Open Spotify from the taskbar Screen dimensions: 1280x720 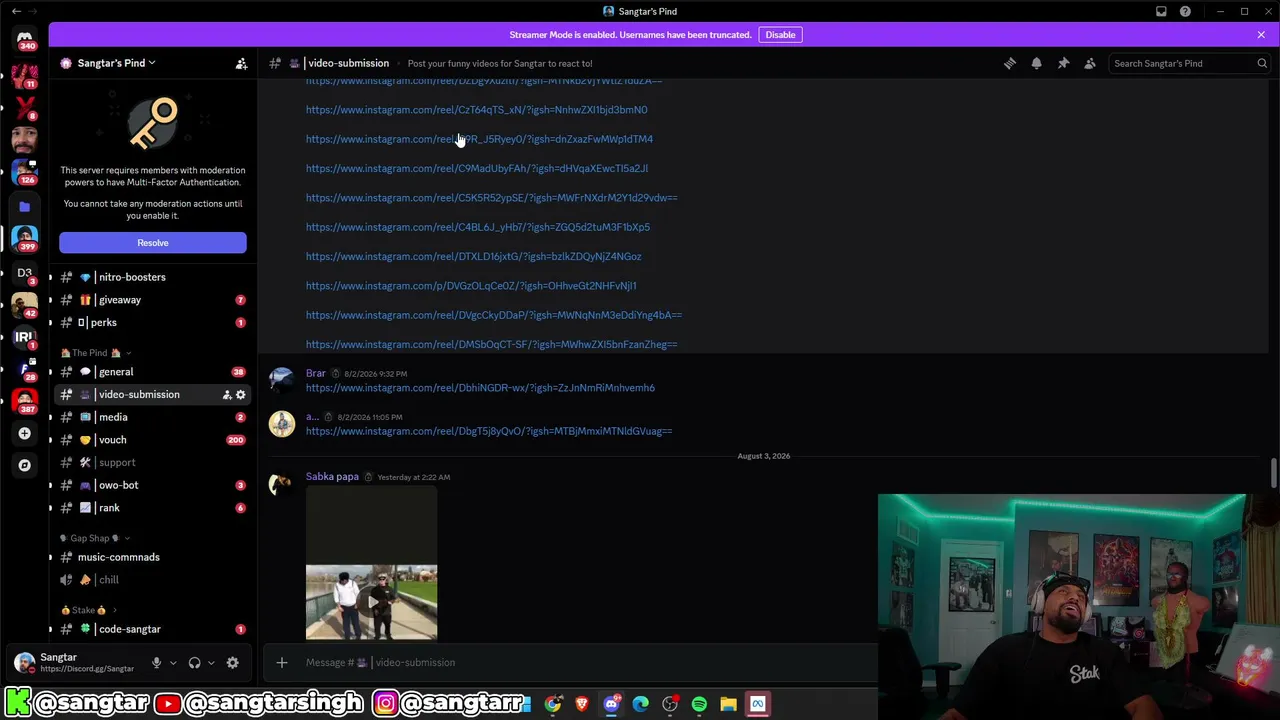tap(699, 704)
